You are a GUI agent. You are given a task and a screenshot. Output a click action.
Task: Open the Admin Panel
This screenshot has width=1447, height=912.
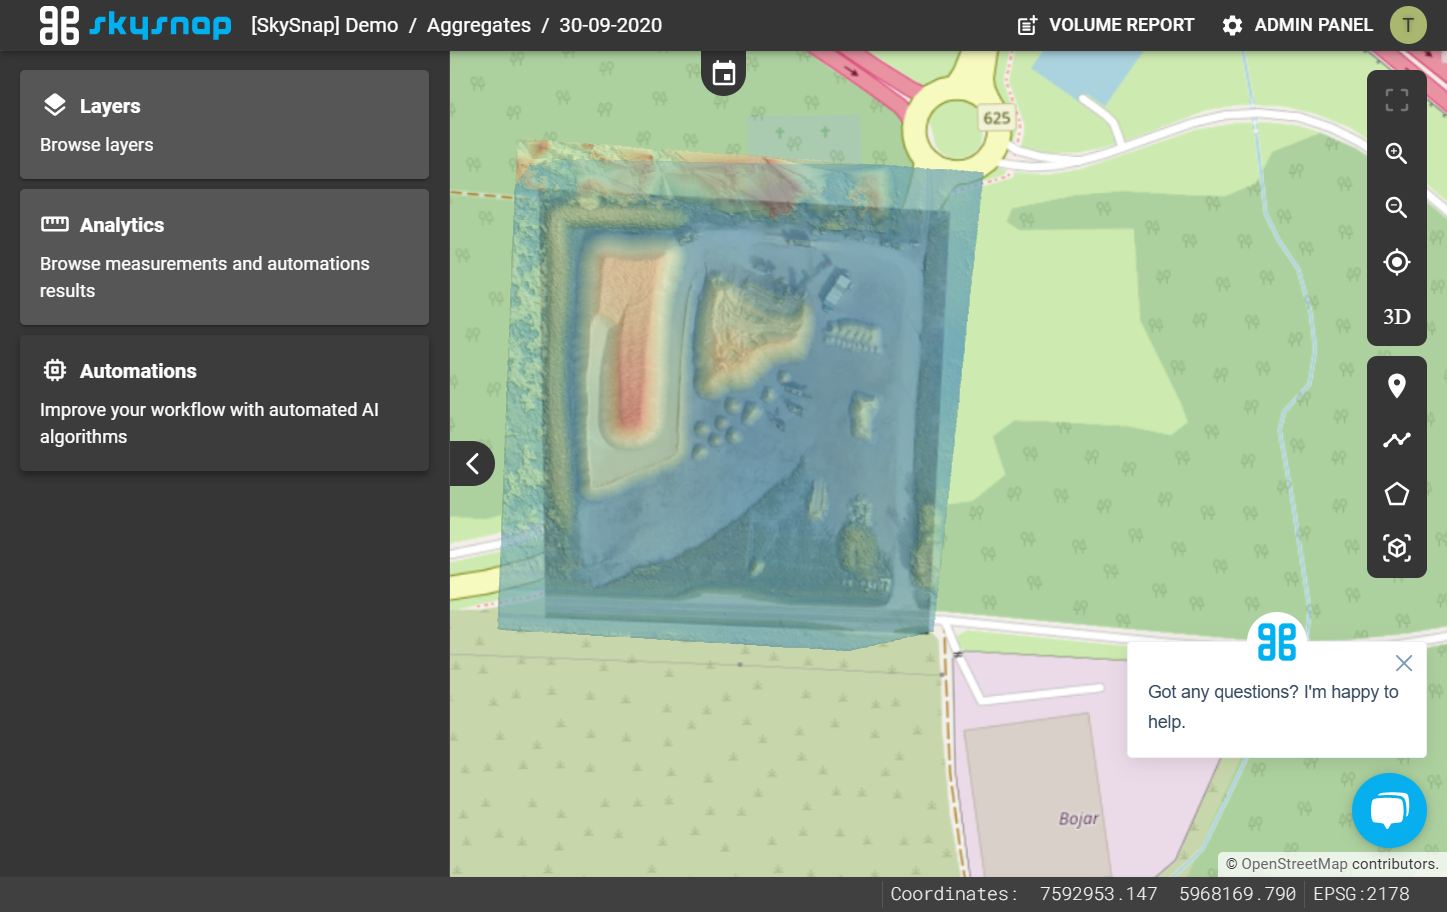(1297, 25)
